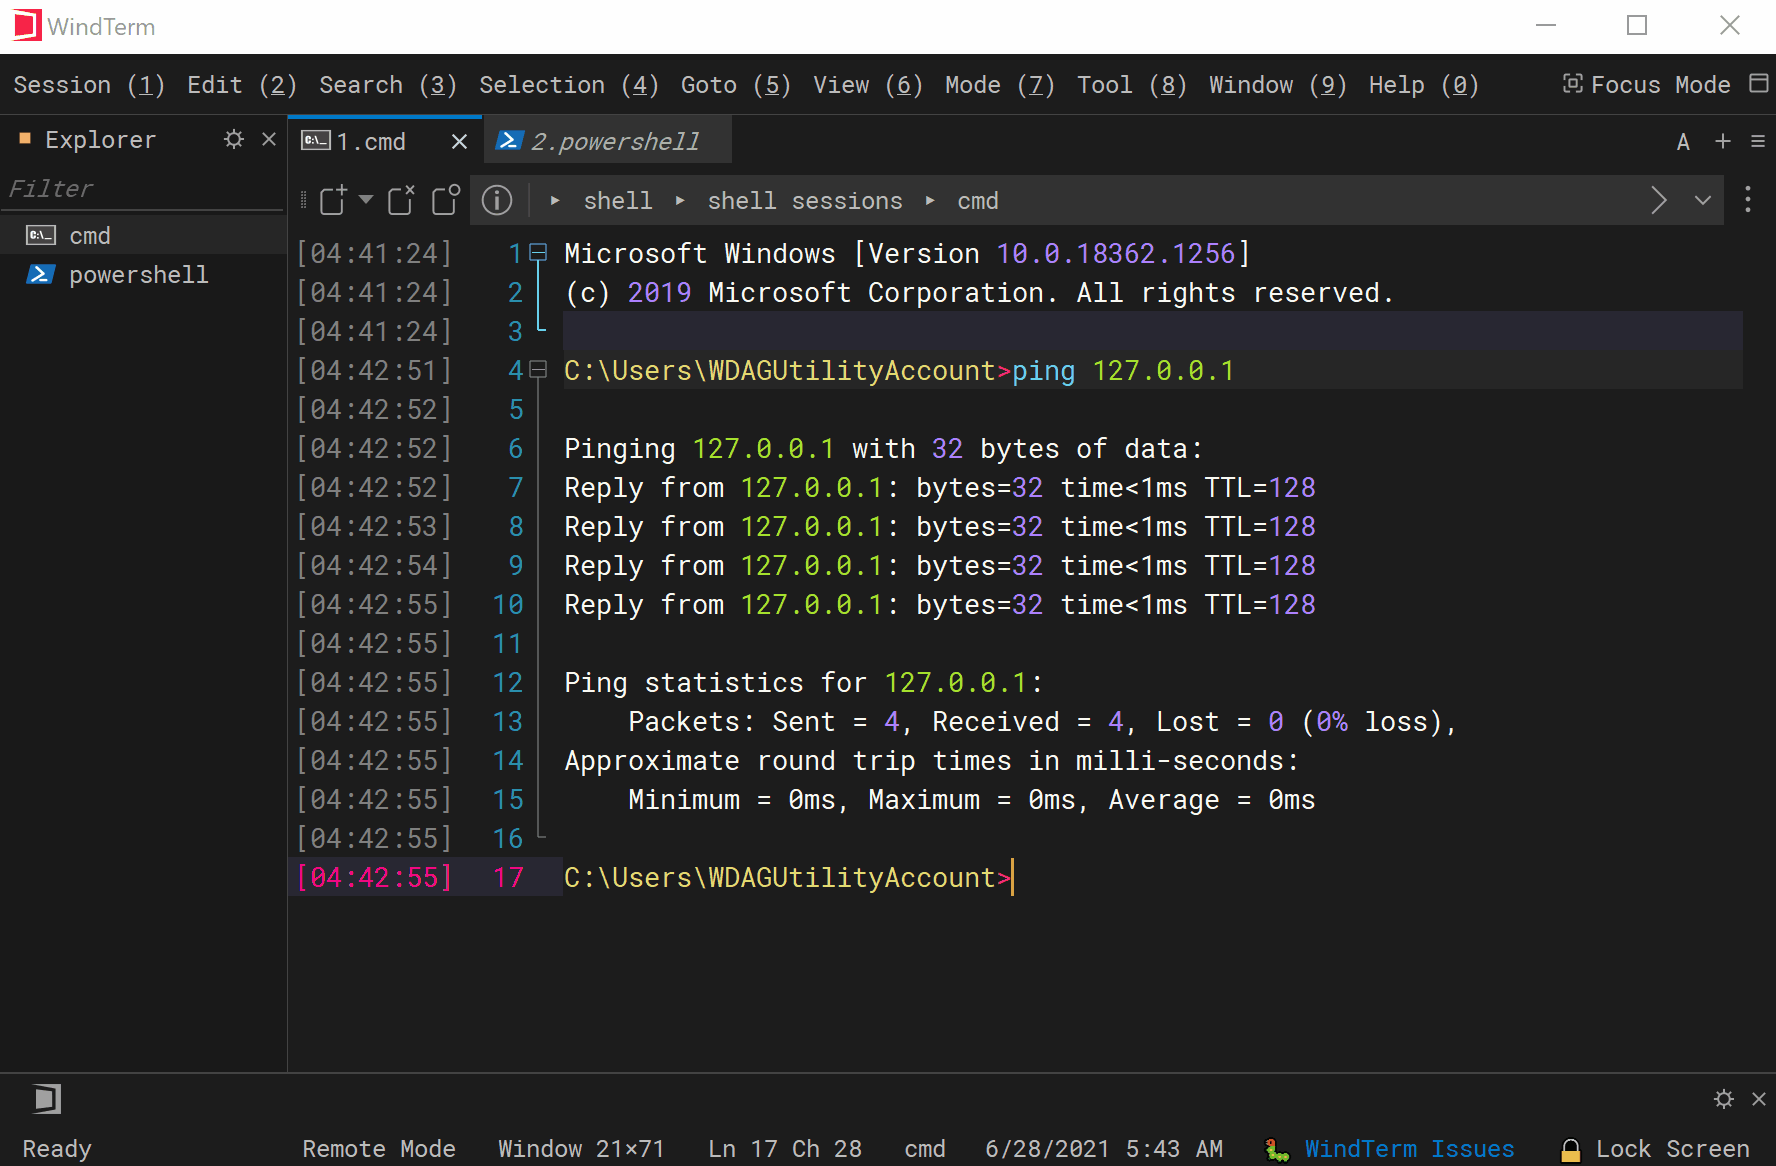Collapse the fold marker at line 1

pos(538,252)
